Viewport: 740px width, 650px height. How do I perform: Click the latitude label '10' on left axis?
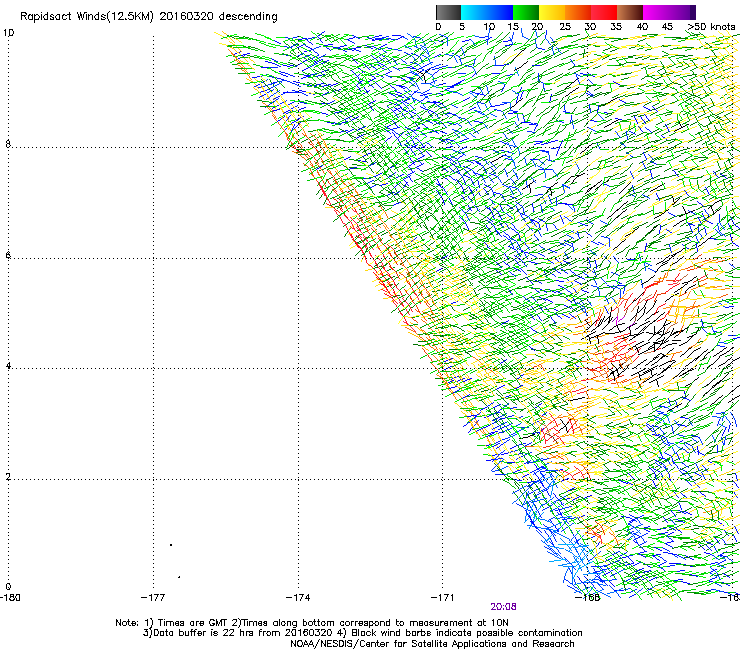coord(8,33)
